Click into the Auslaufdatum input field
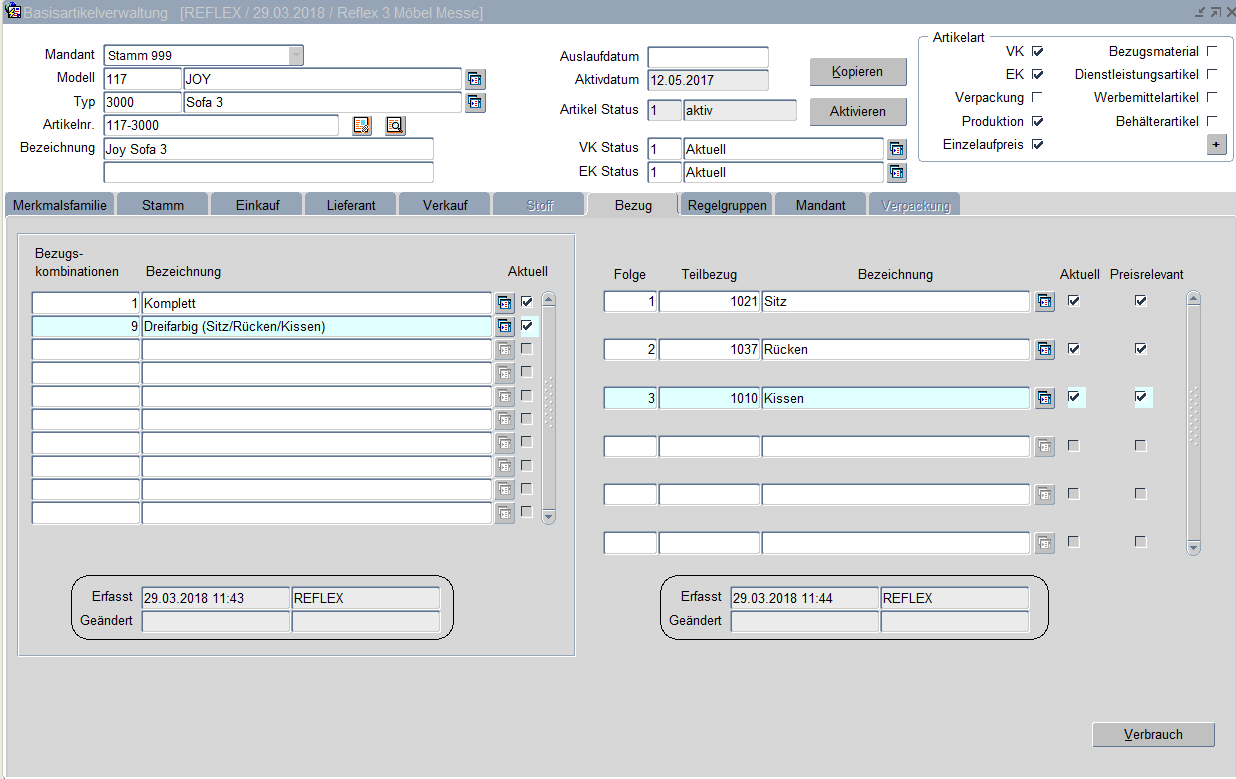Screen dimensions: 1236x779 tap(708, 57)
